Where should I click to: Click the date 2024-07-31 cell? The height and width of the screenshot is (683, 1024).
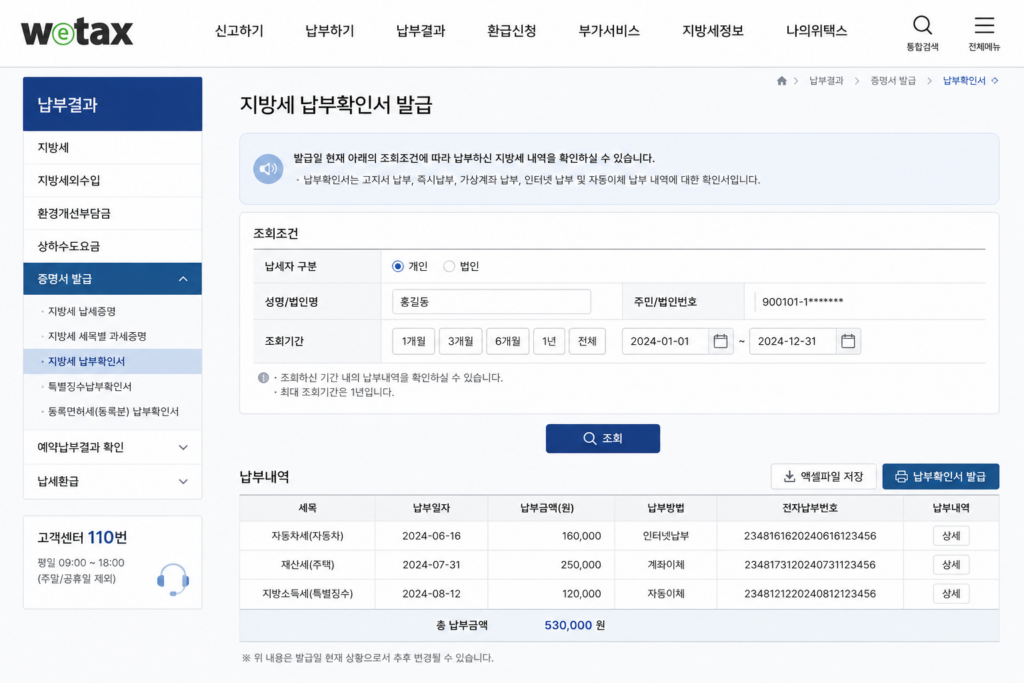pyautogui.click(x=431, y=565)
